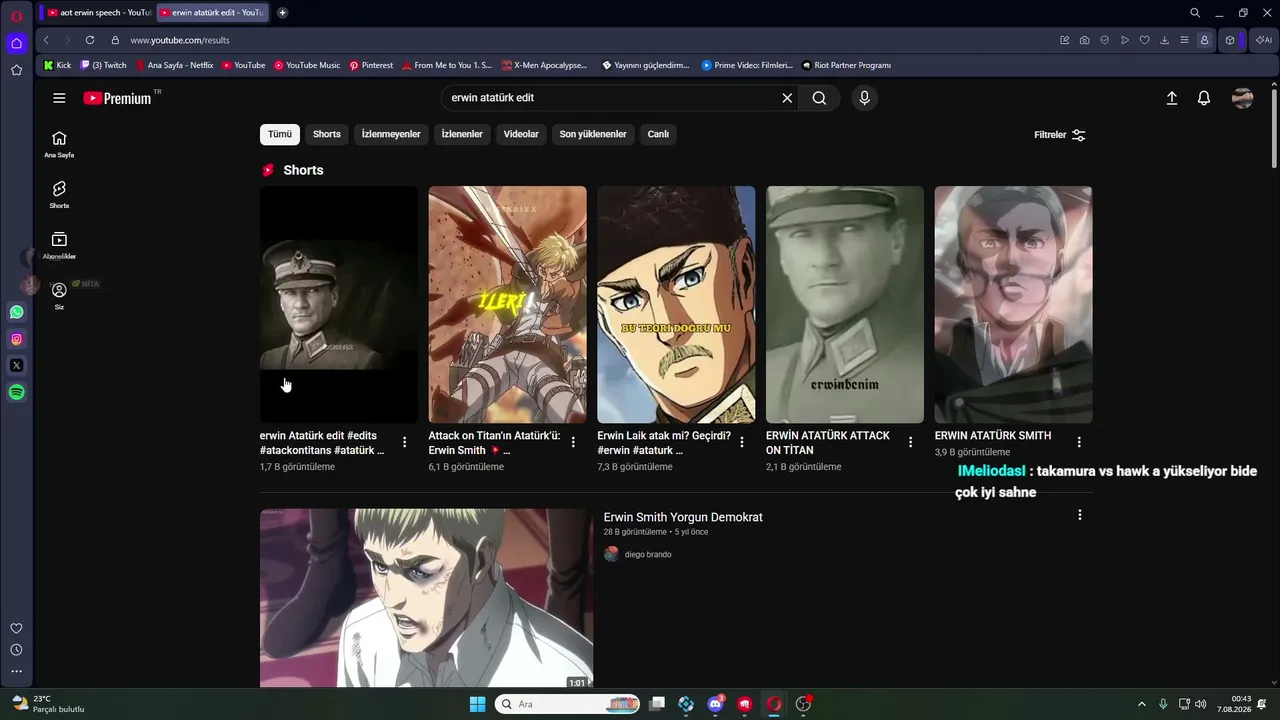Select the Son yüklenenler filter chip
The height and width of the screenshot is (720, 1280).
click(593, 134)
